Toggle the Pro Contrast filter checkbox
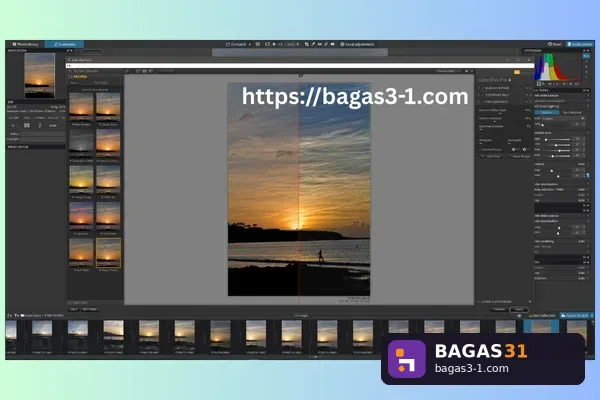 pyautogui.click(x=483, y=102)
